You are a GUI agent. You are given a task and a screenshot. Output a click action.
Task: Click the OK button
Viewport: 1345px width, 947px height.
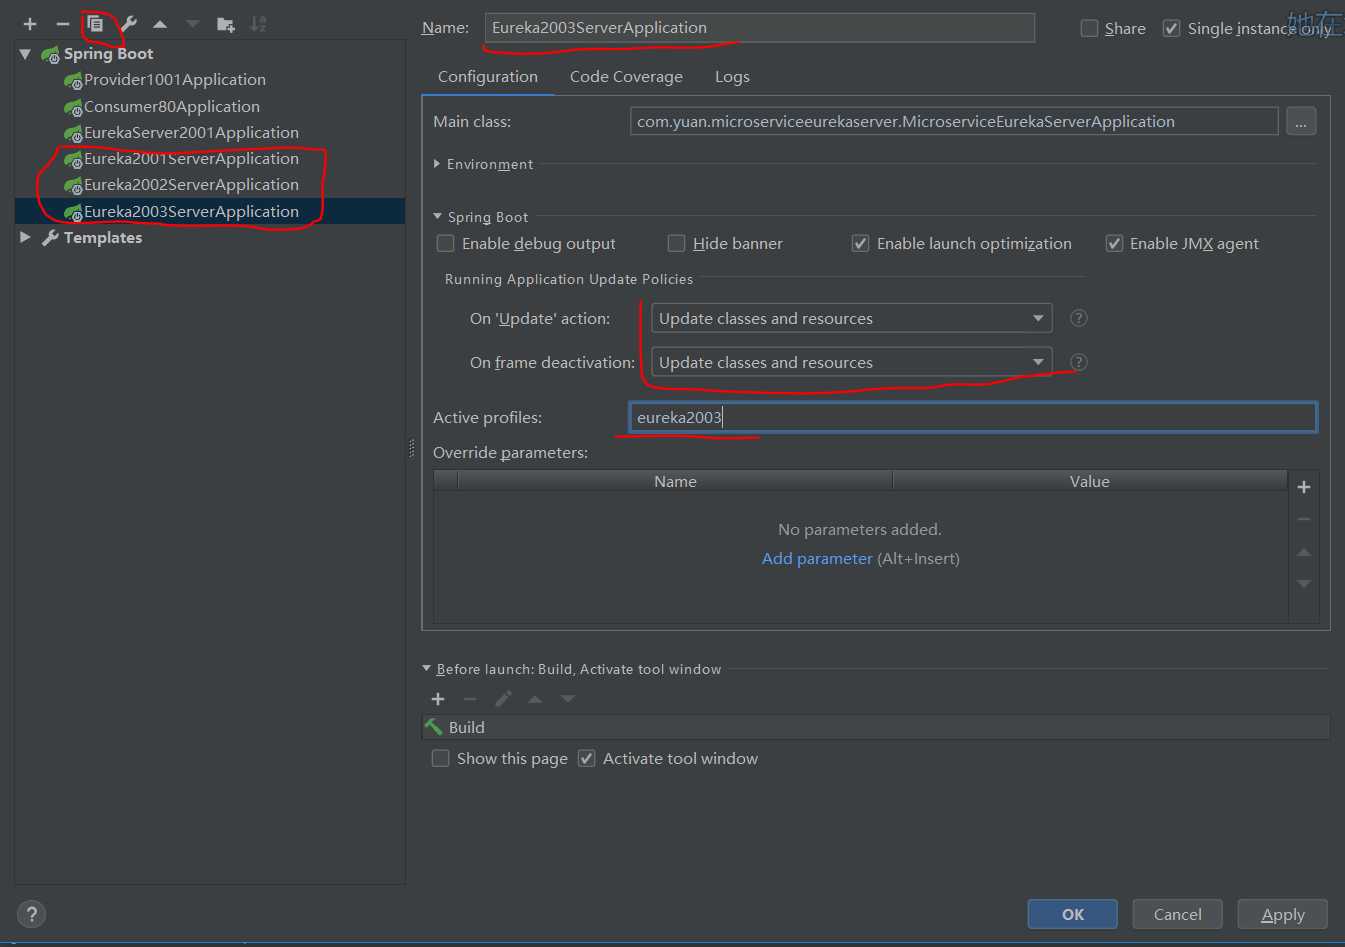1073,914
